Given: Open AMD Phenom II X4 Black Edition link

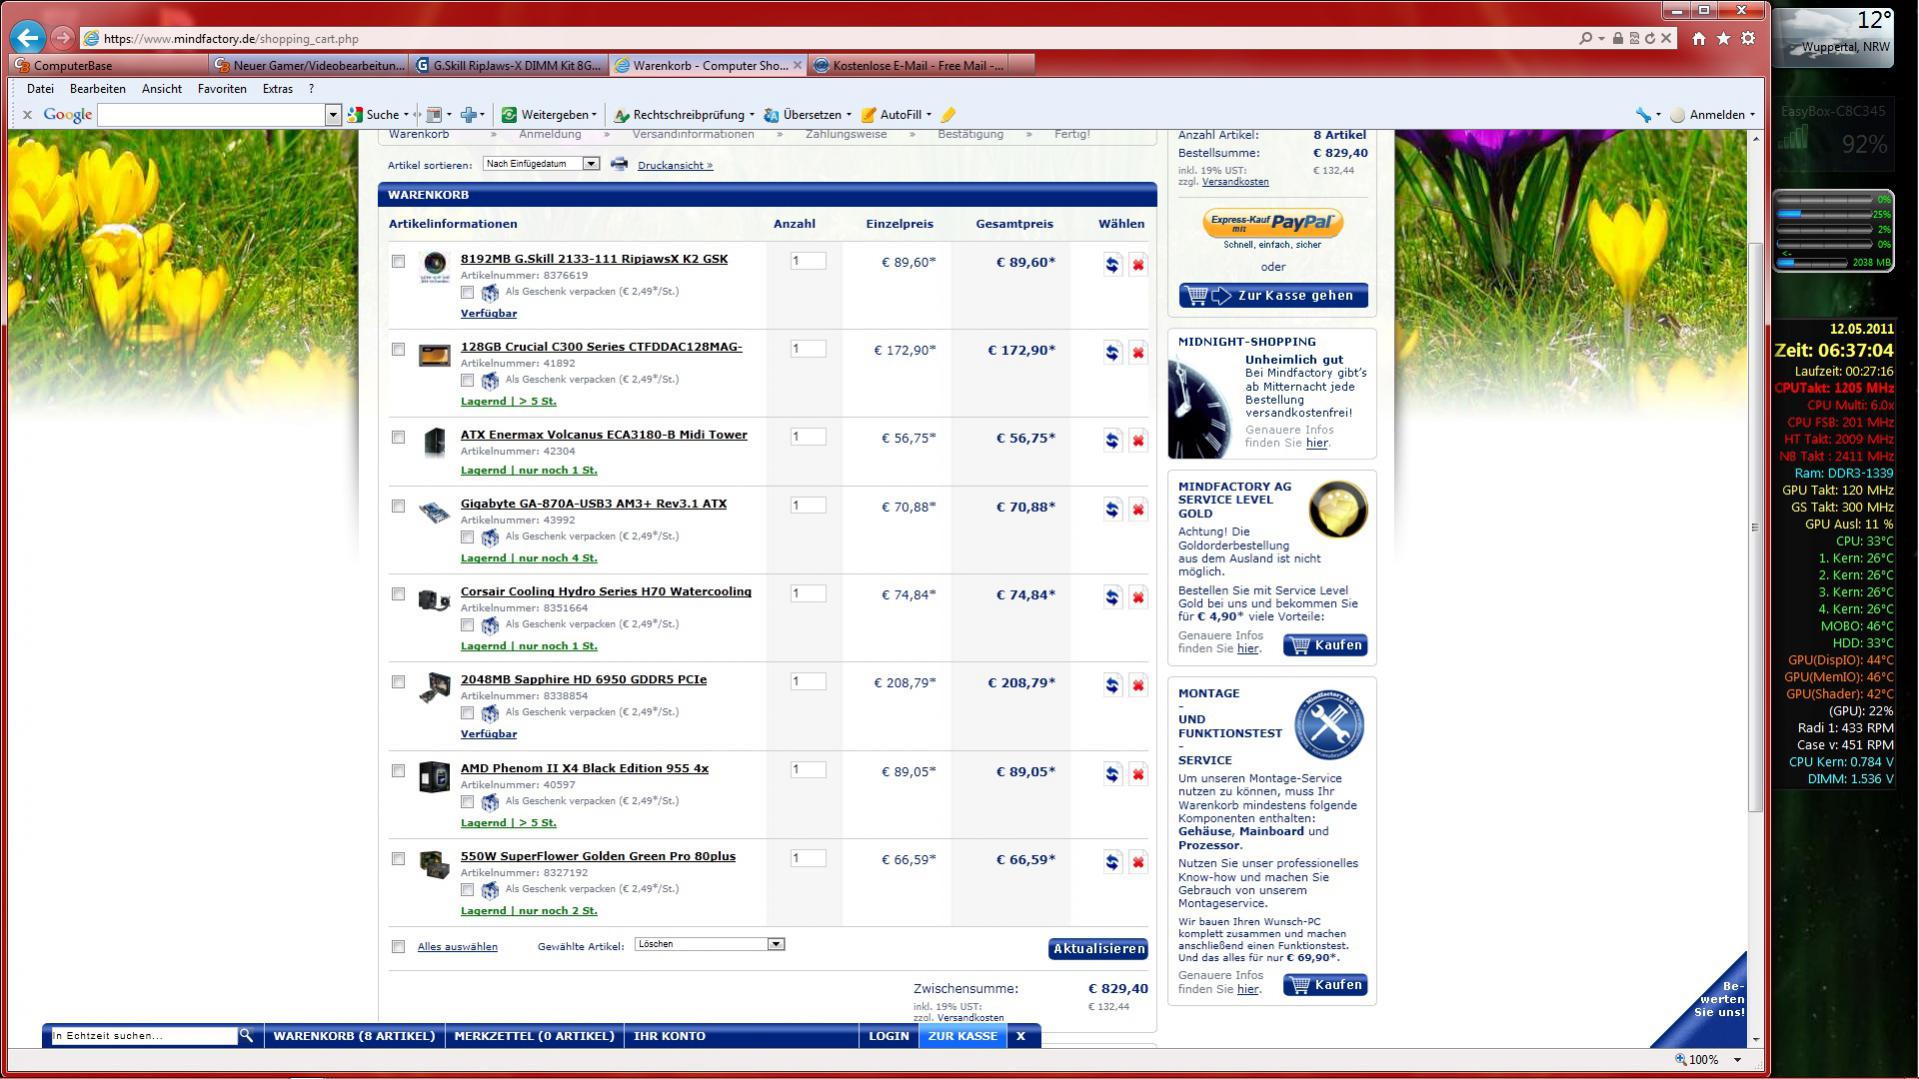Looking at the screenshot, I should click(584, 768).
